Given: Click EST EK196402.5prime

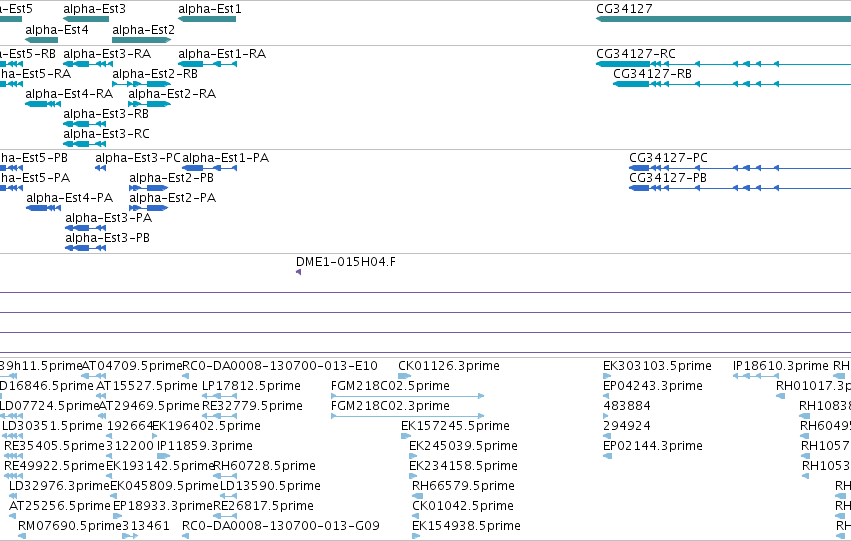Looking at the screenshot, I should pos(207,426).
